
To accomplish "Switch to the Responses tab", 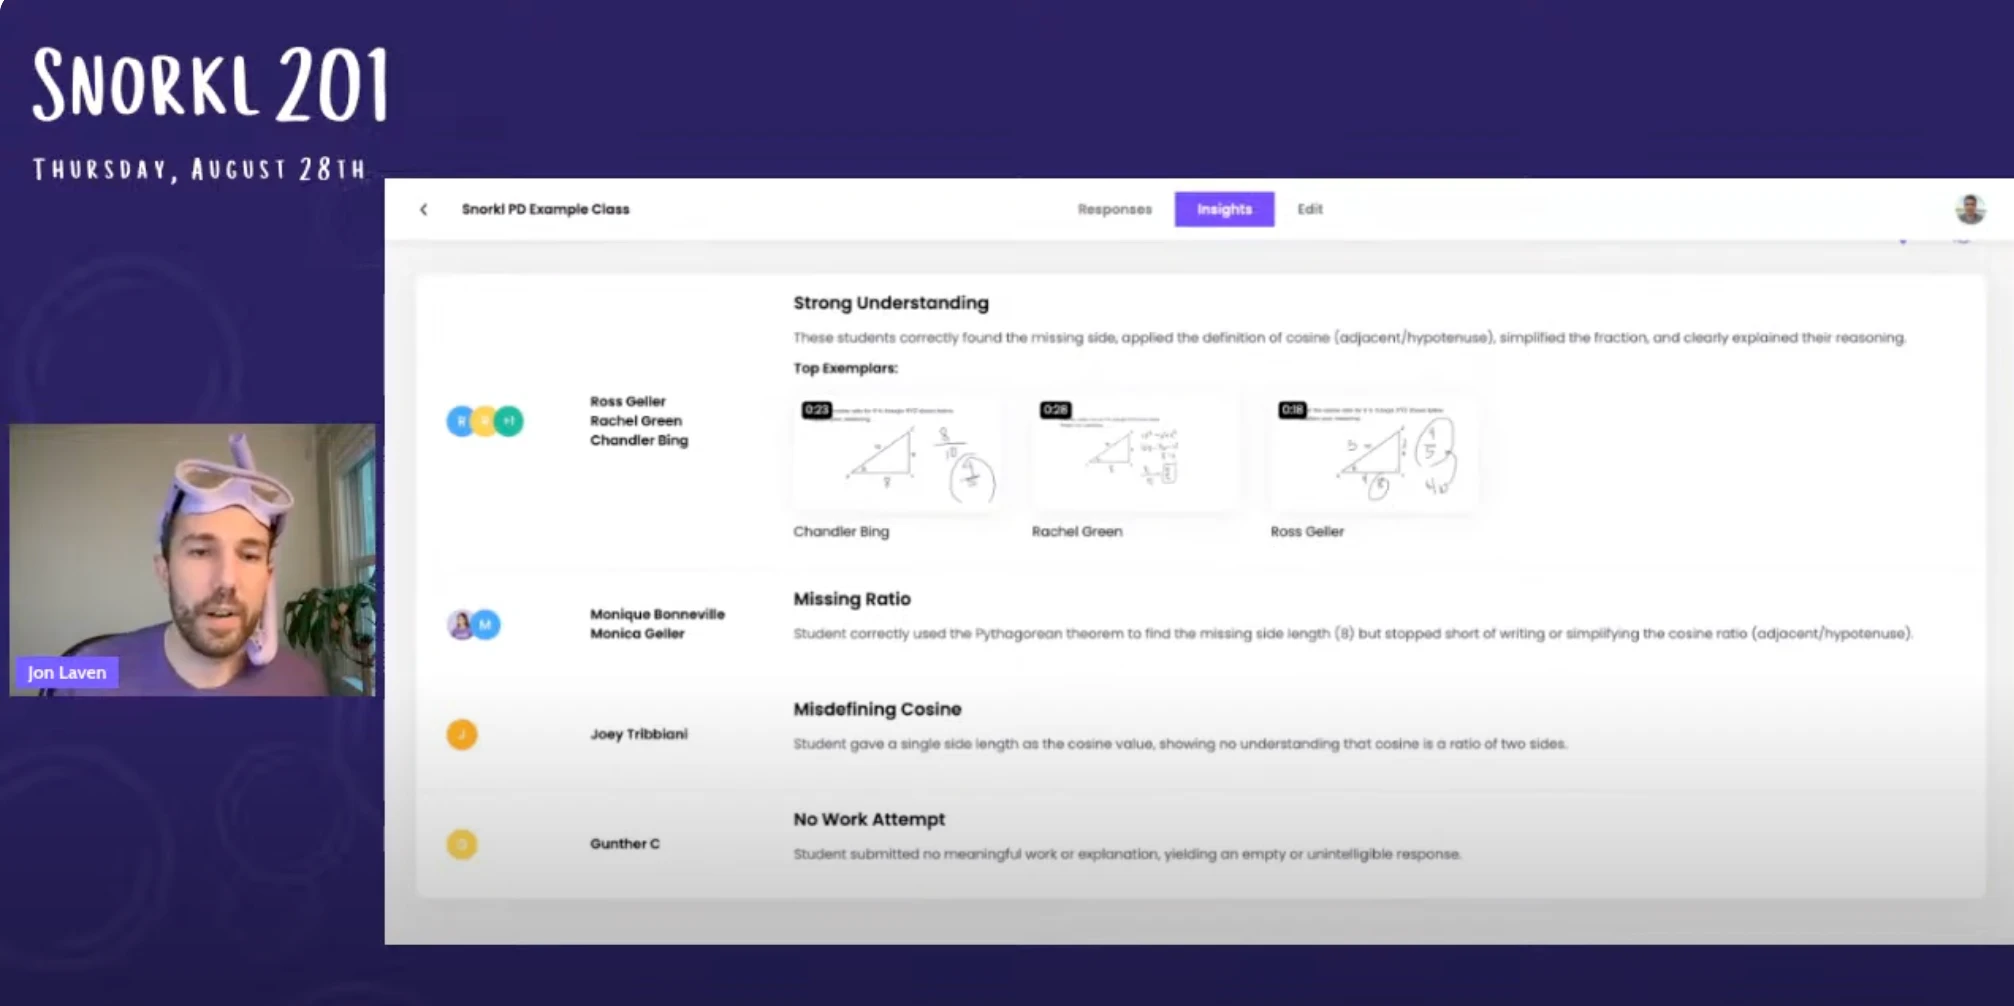I will pos(1114,209).
